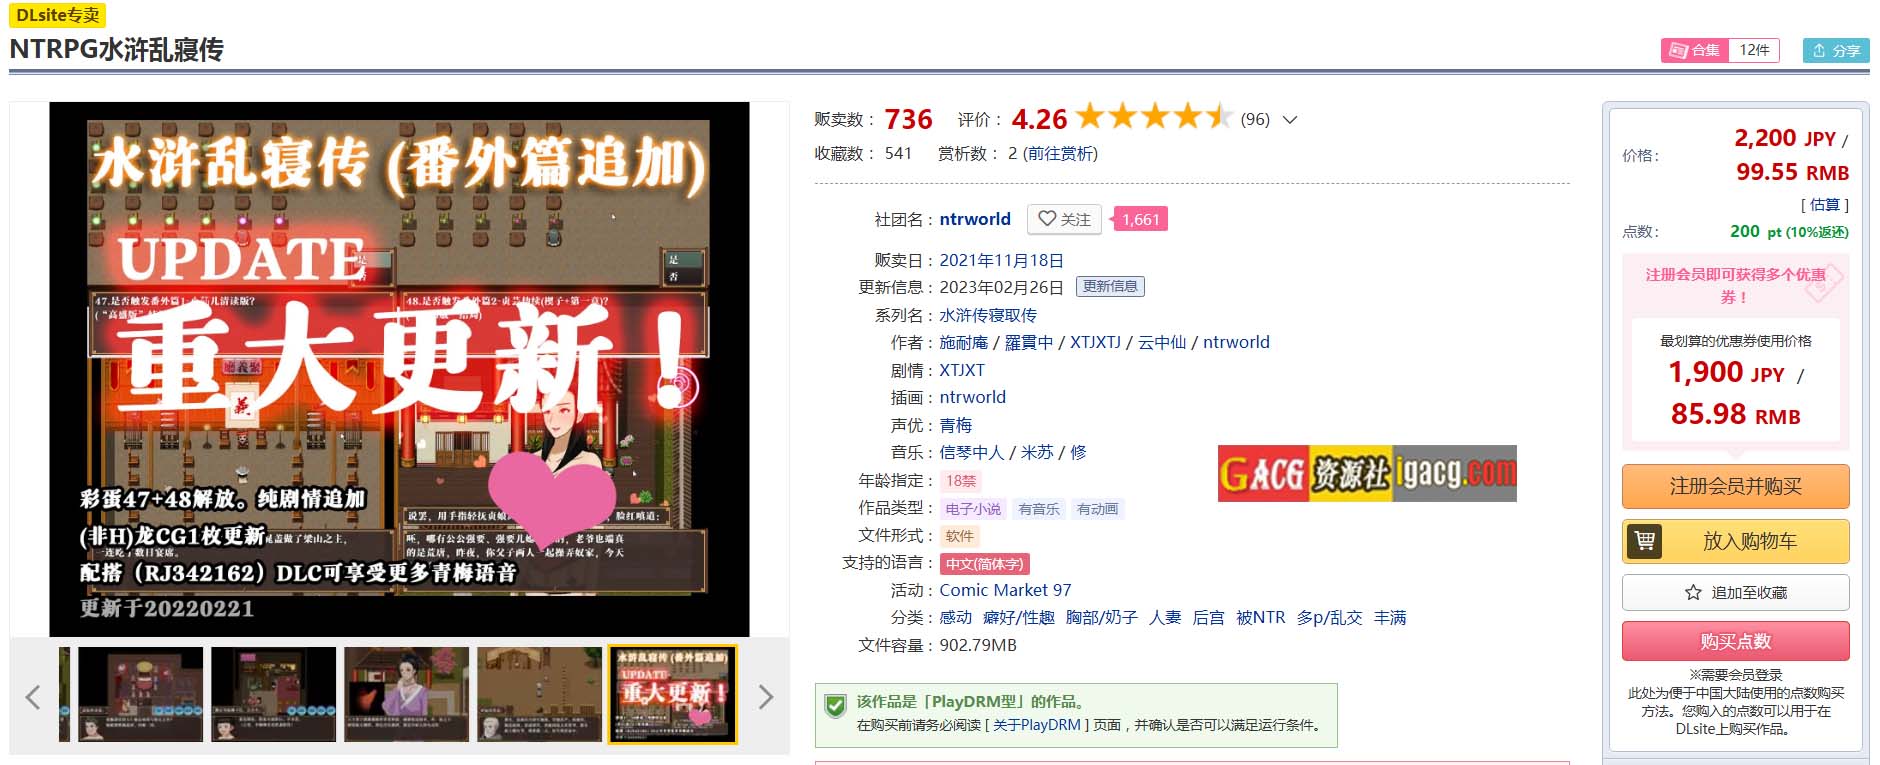This screenshot has height=765, width=1880.
Task: Click the heart icon on the 关注 follow button
Action: click(x=1047, y=219)
